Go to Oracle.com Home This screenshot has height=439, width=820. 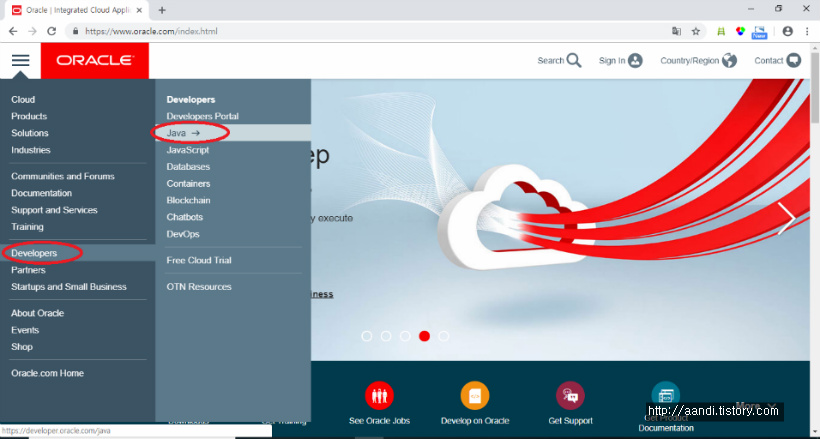[48, 373]
